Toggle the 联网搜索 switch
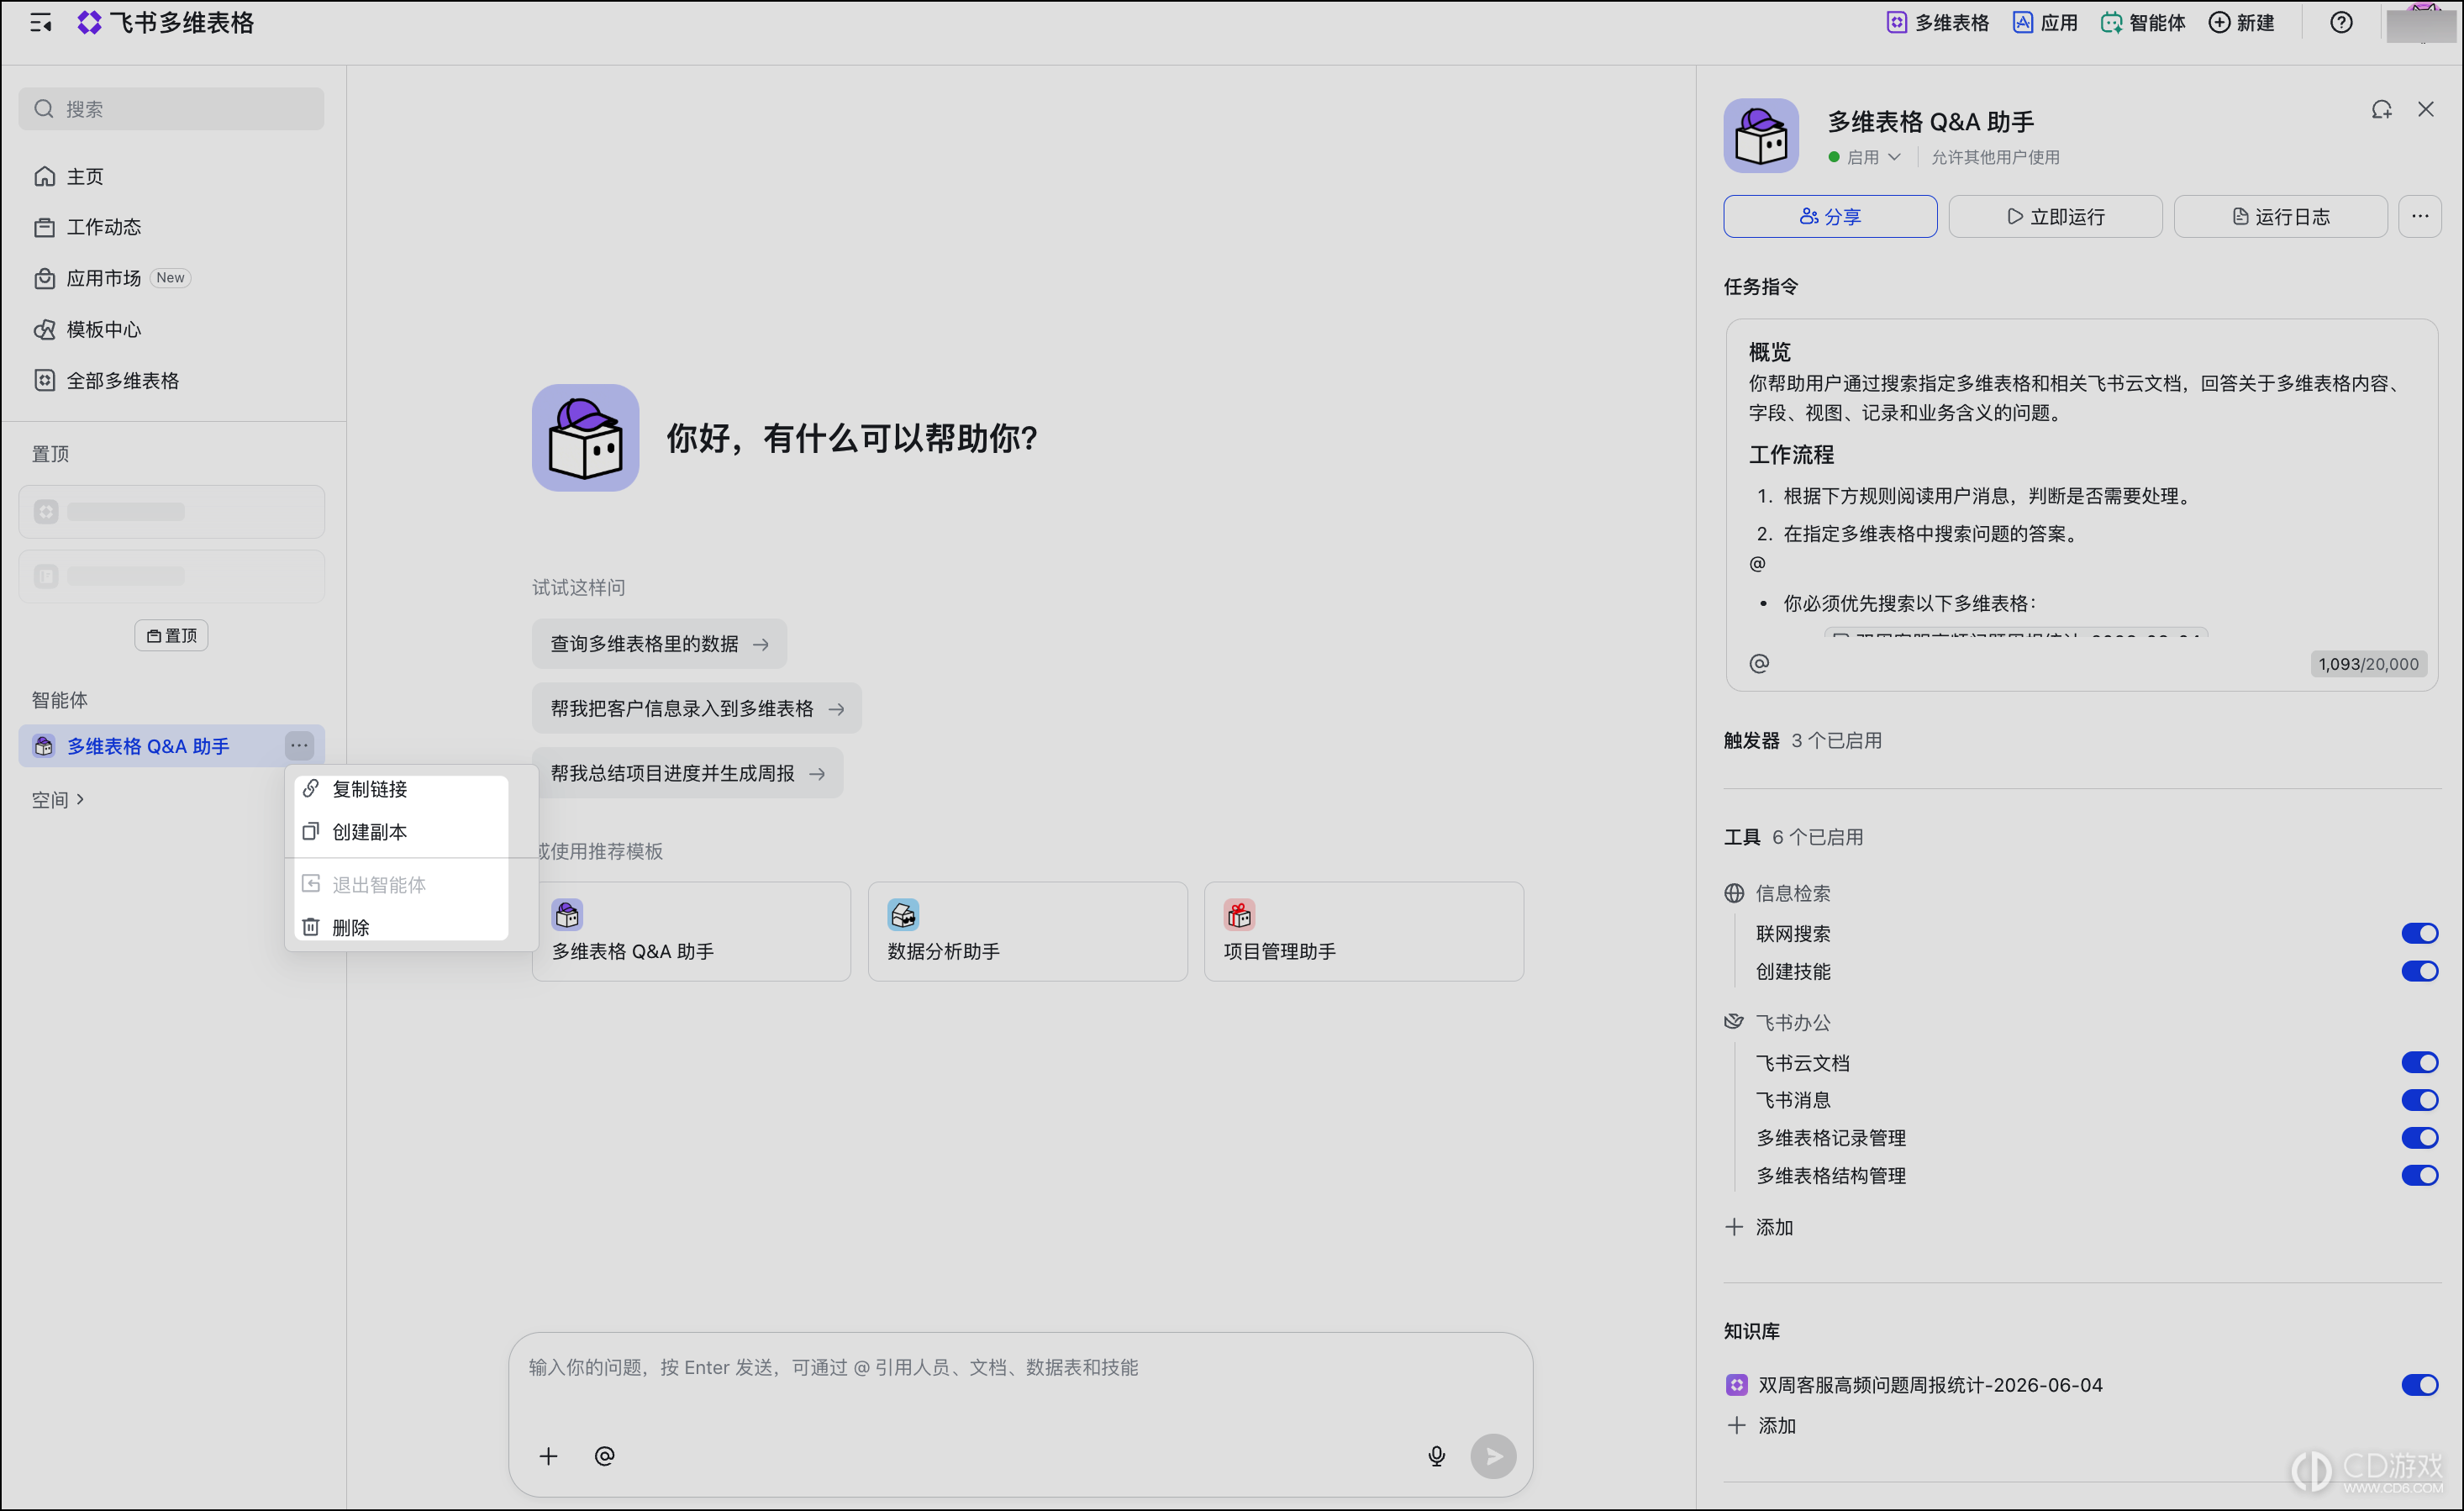 (x=2419, y=933)
